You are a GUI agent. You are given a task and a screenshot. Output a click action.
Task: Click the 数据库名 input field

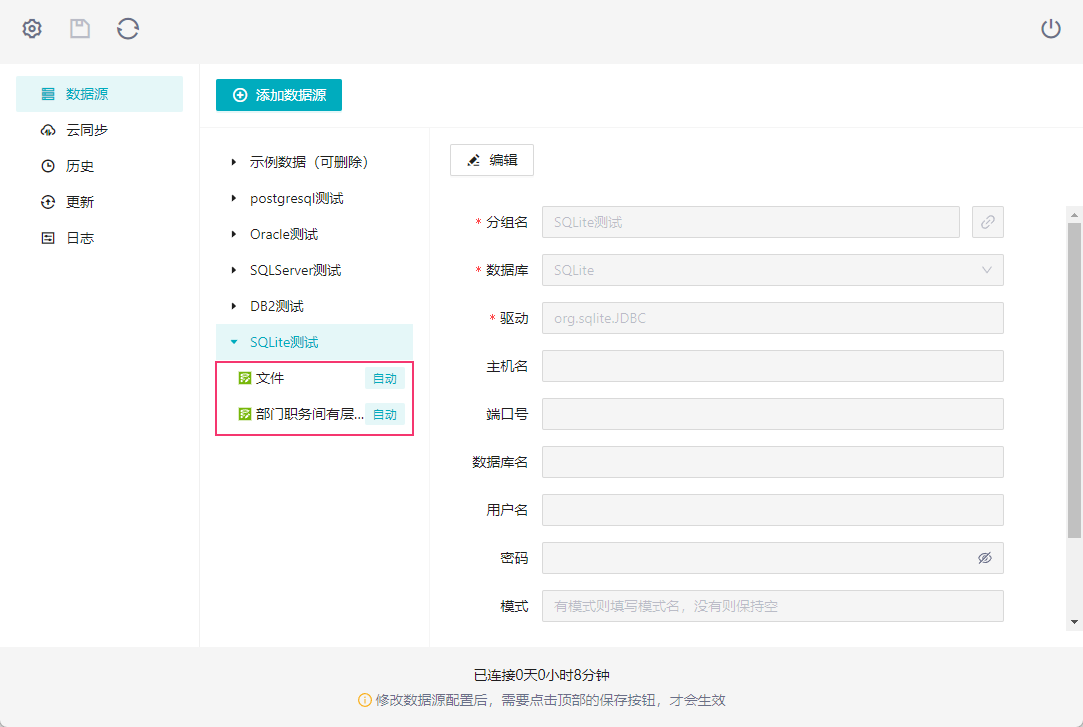click(772, 462)
